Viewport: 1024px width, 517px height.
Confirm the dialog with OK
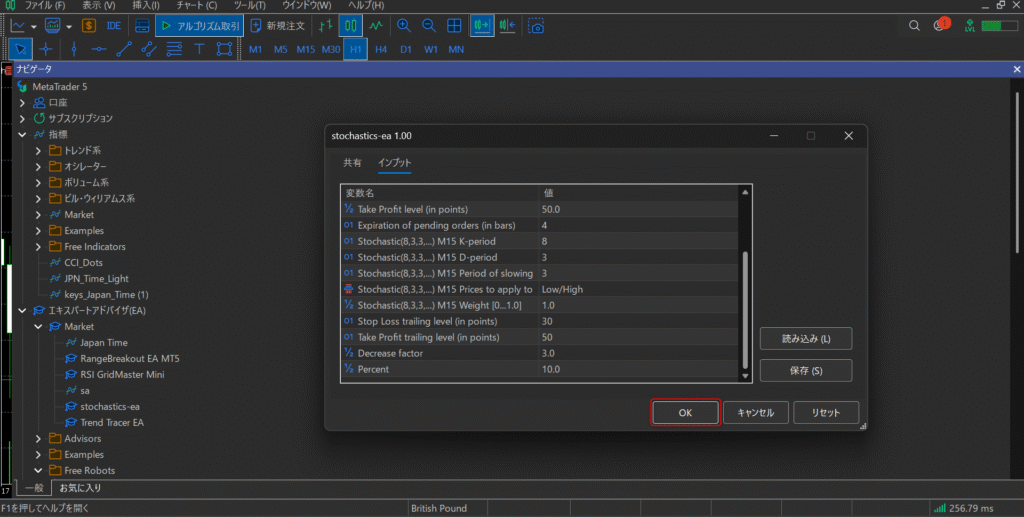tap(685, 413)
